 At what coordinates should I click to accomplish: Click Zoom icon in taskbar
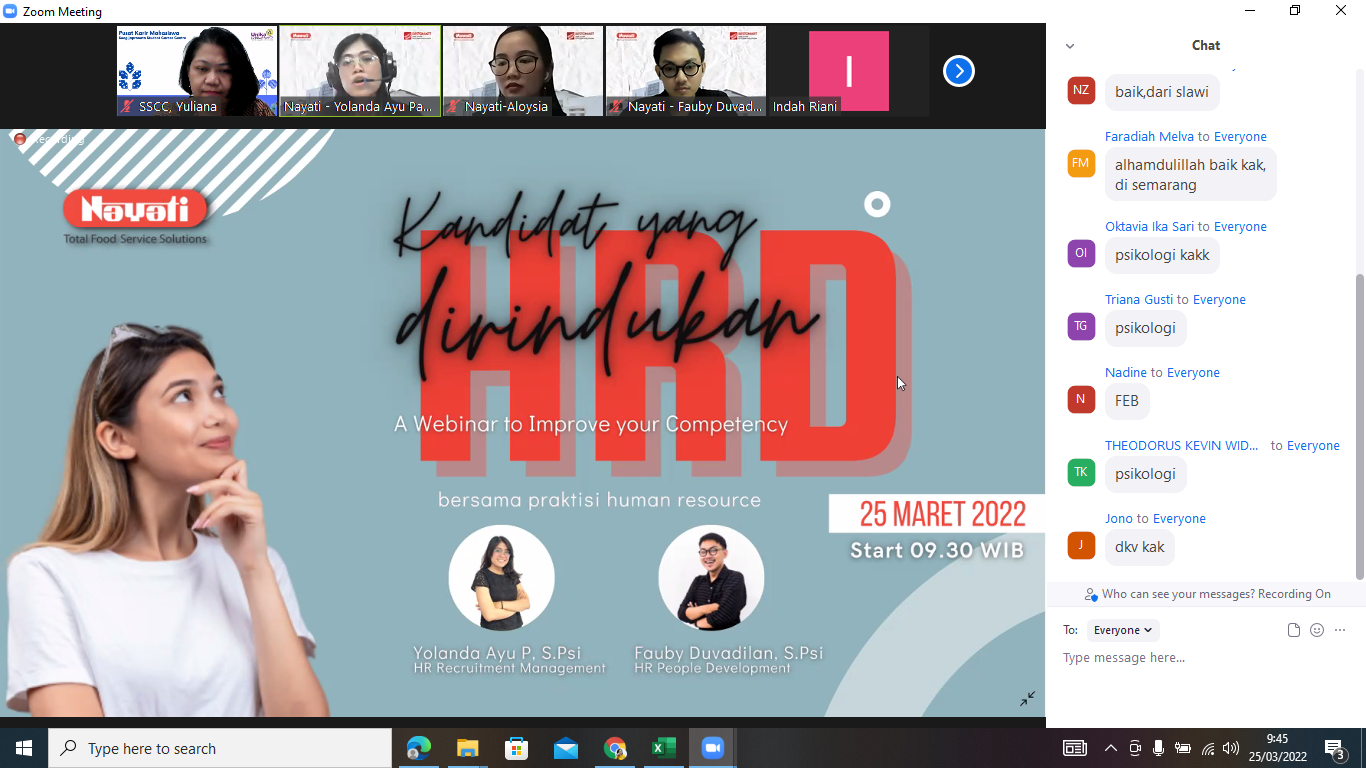713,748
